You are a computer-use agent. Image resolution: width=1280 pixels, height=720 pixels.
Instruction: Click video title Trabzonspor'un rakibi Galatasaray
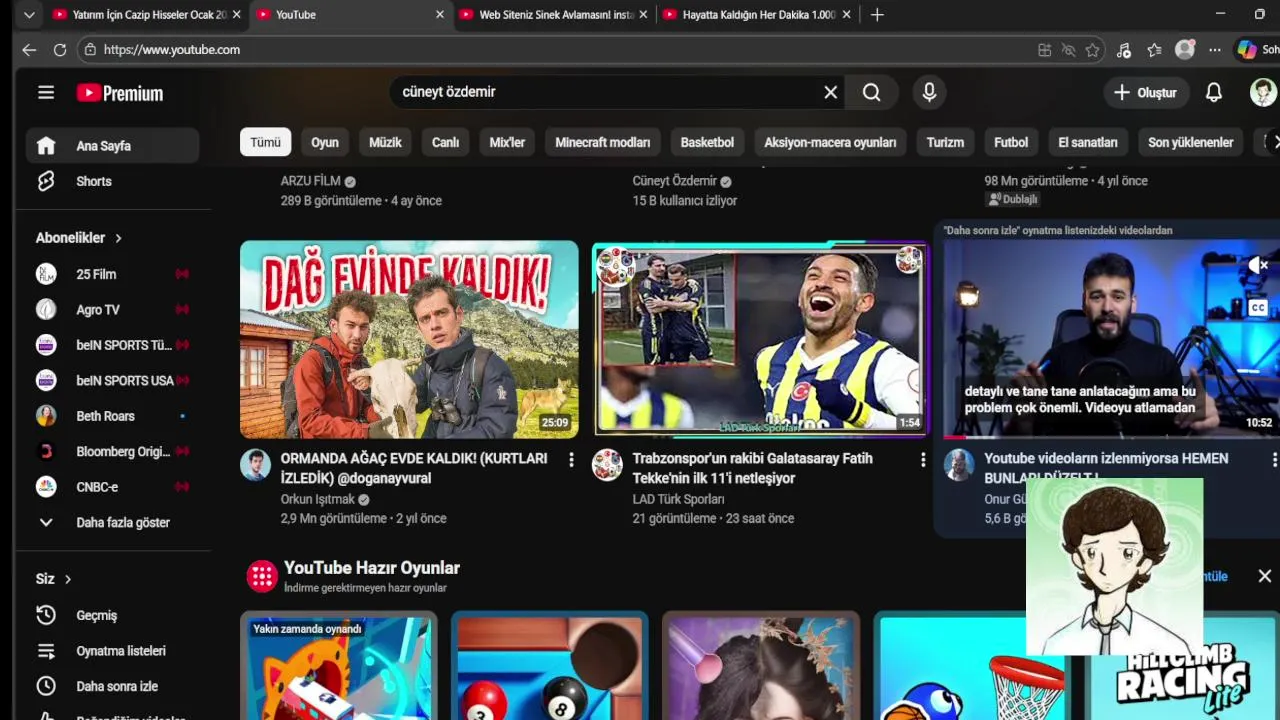click(752, 468)
